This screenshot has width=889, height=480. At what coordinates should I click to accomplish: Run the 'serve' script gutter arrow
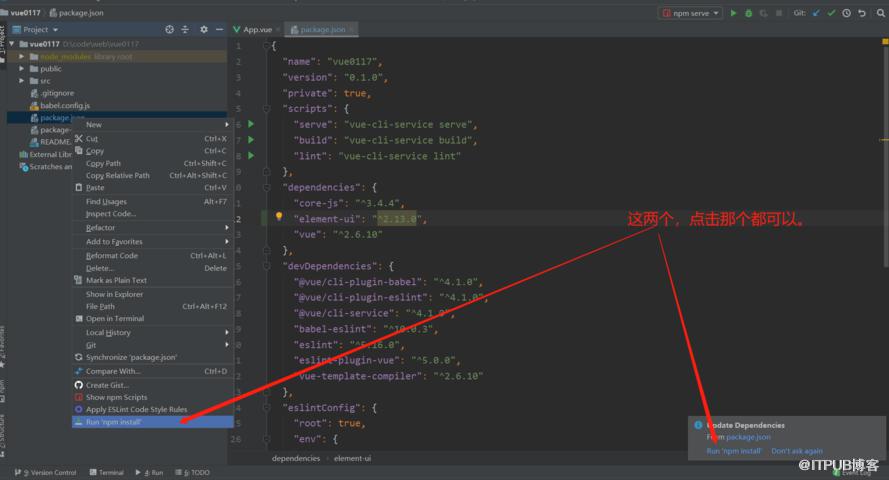(251, 124)
